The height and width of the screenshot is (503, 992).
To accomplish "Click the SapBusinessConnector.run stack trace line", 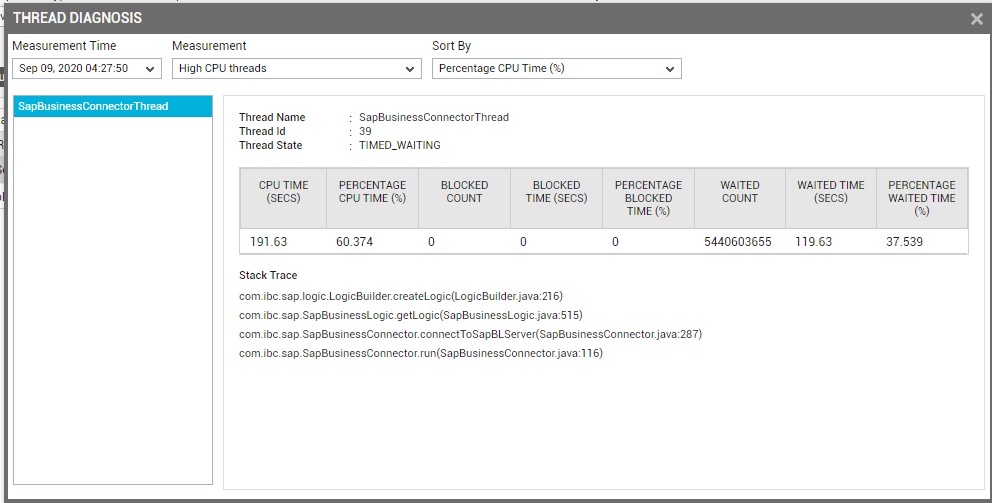I will [421, 353].
